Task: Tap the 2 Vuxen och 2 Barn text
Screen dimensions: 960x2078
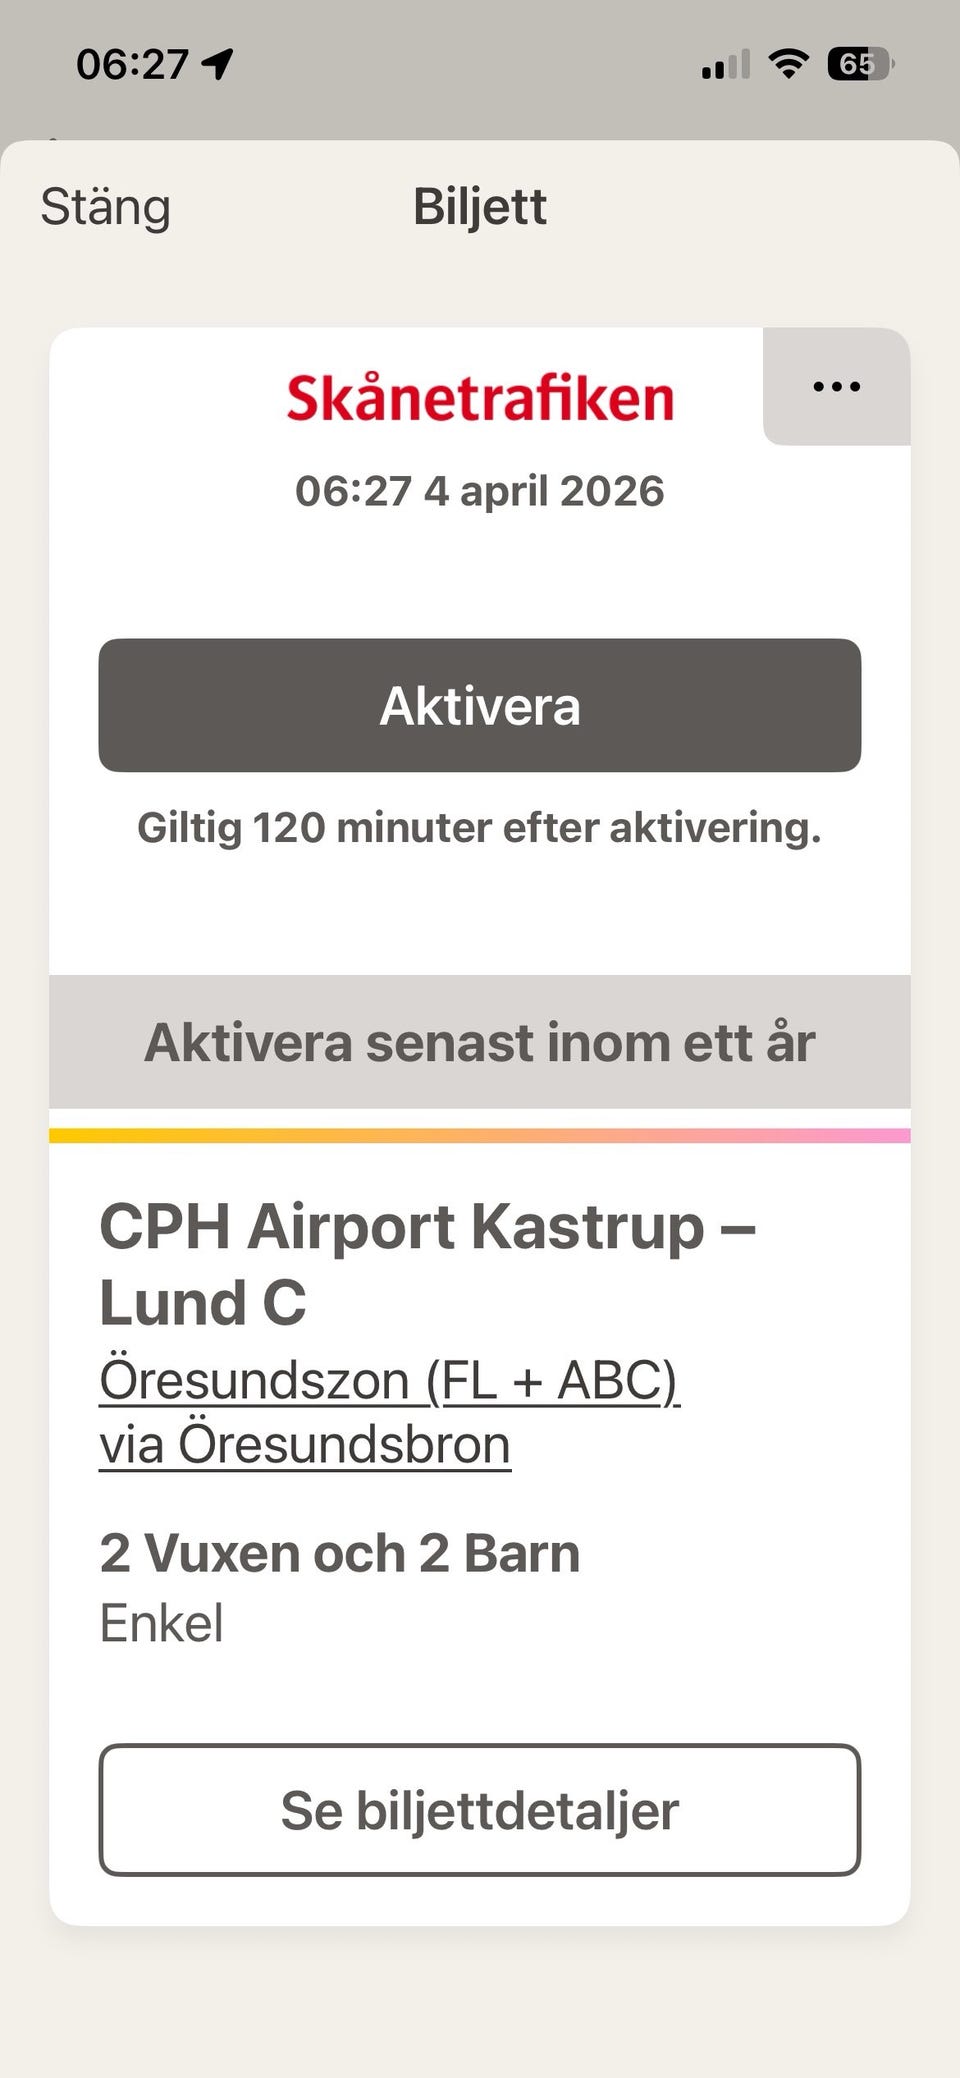Action: point(340,1553)
